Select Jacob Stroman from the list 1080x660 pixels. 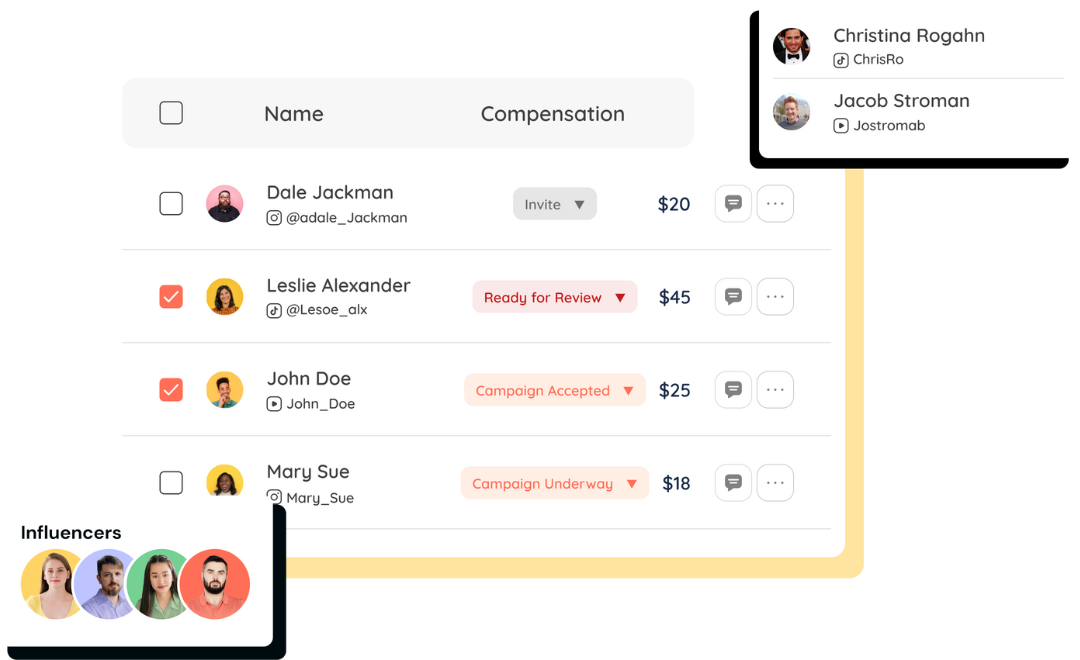(x=900, y=111)
